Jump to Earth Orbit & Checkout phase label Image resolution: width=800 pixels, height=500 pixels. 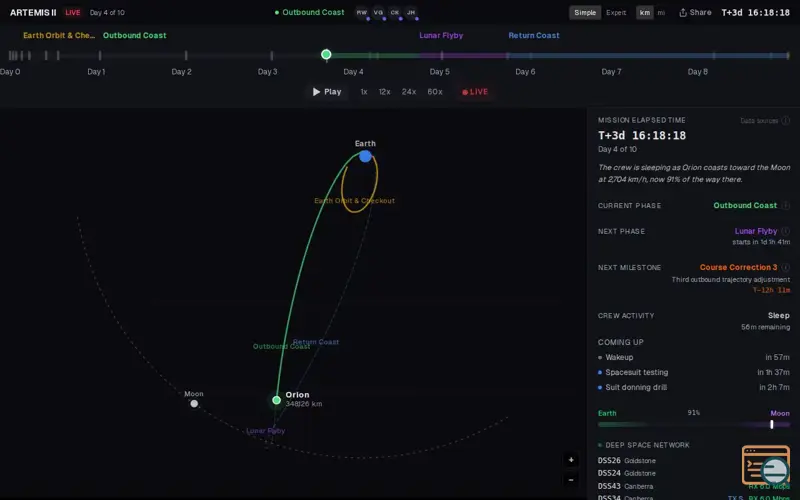(59, 35)
